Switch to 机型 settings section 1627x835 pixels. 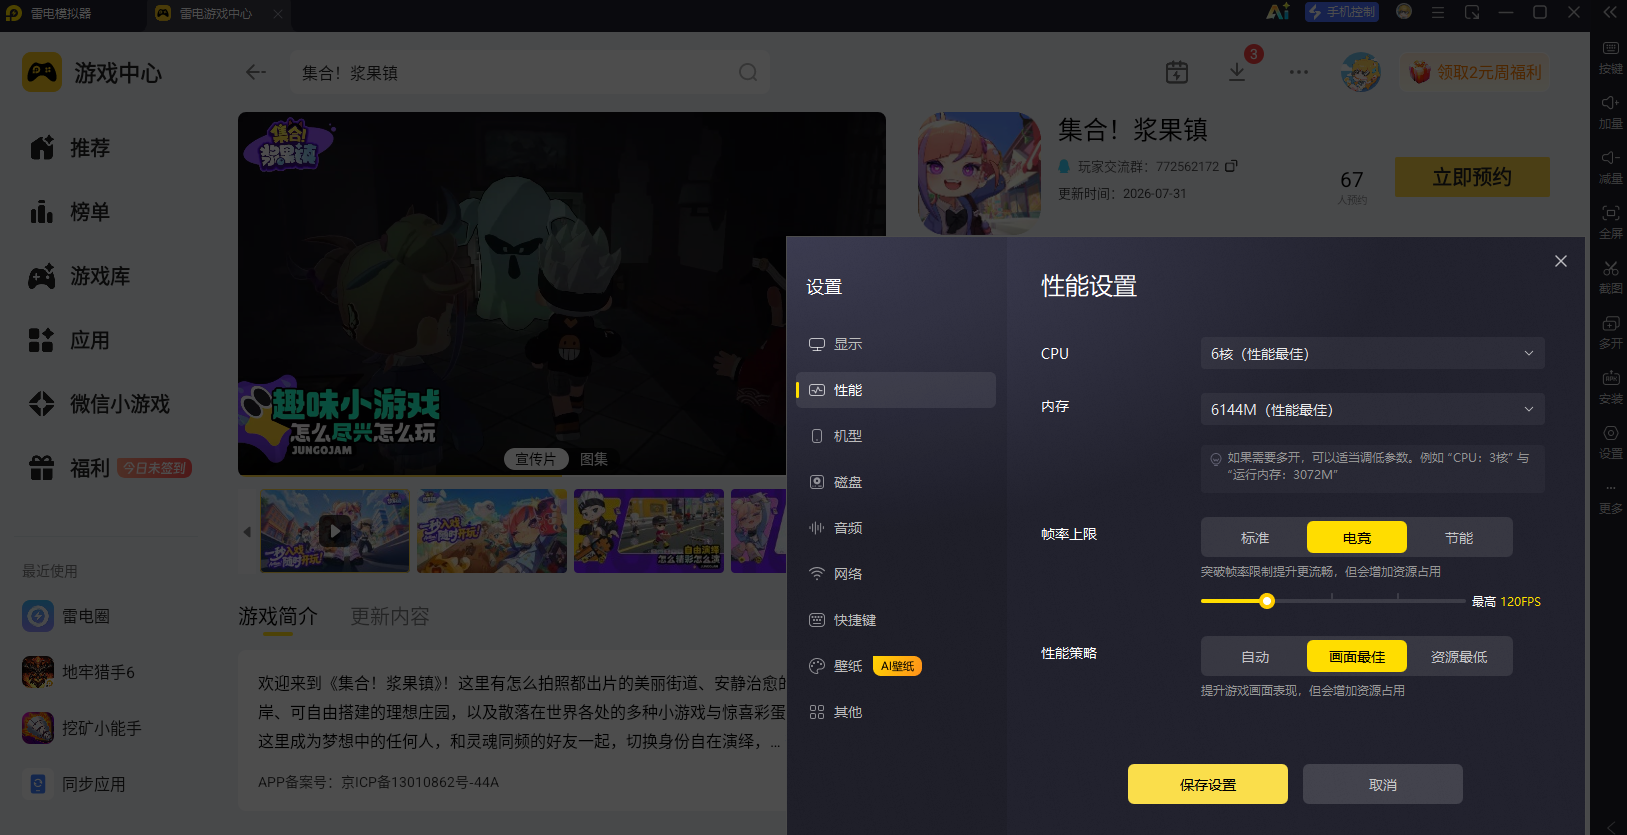point(896,436)
